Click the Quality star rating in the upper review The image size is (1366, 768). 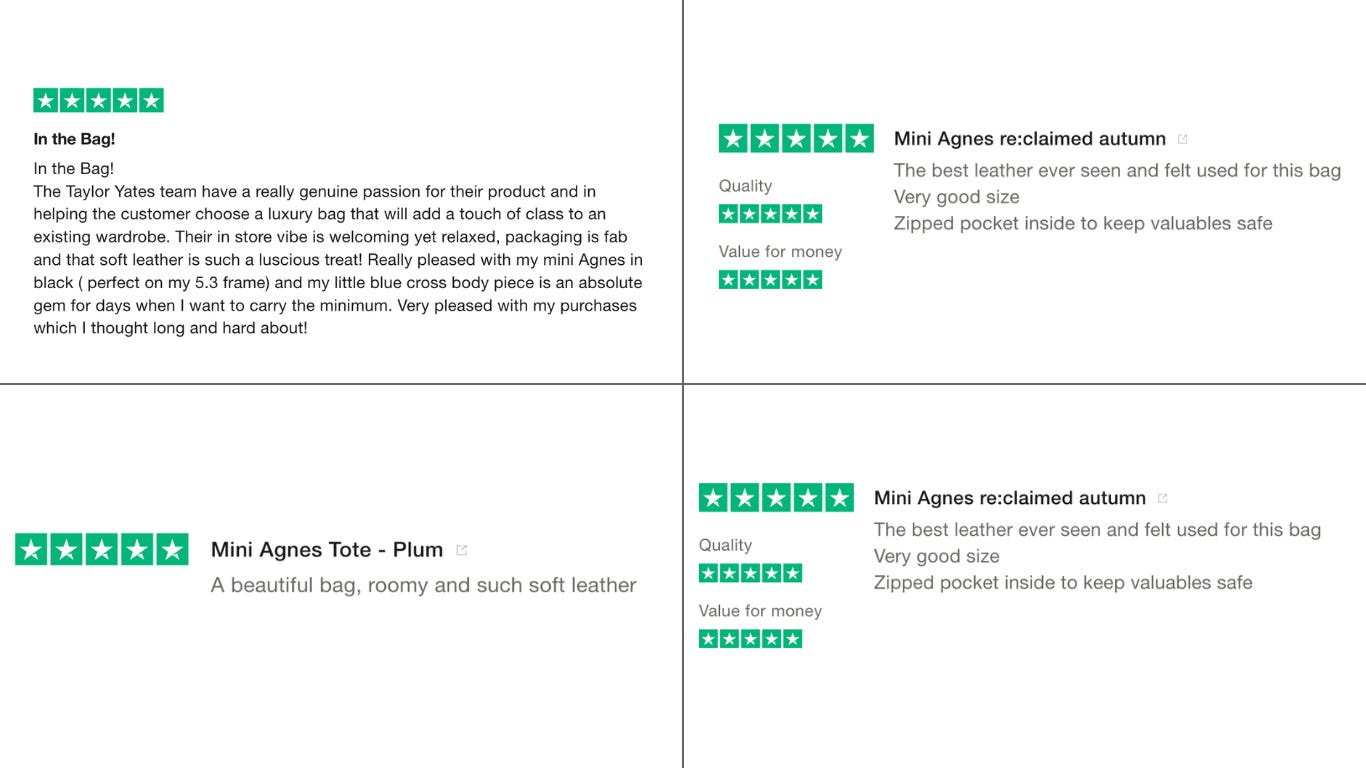(770, 214)
